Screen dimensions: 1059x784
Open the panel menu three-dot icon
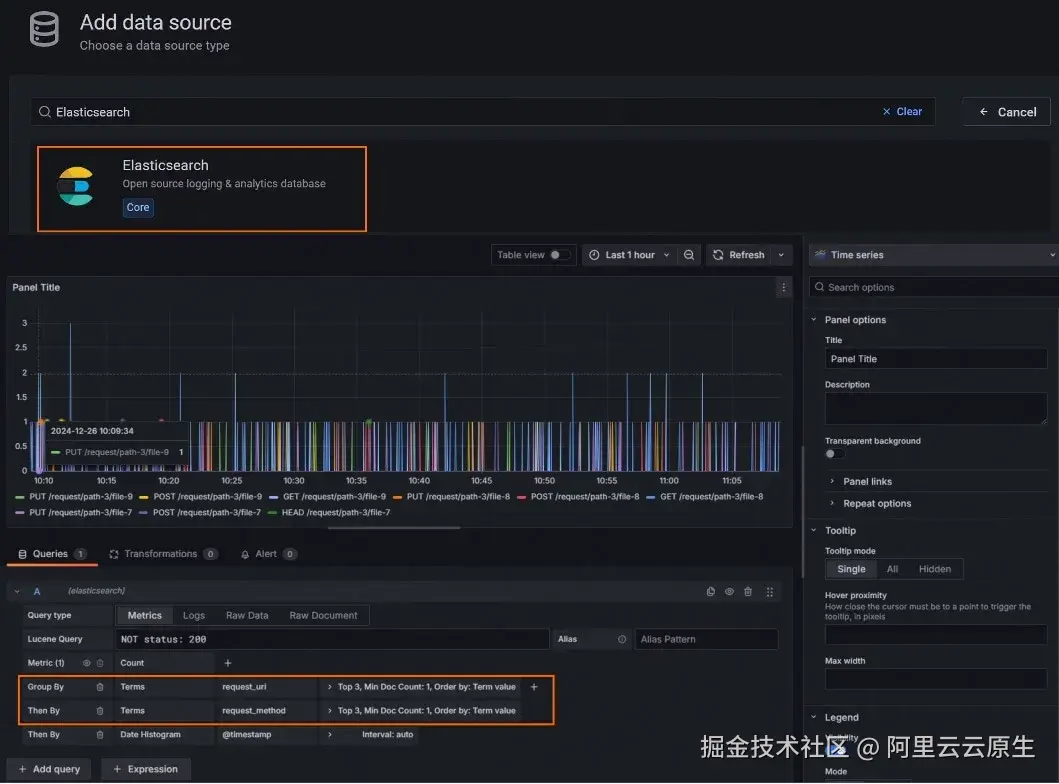click(783, 288)
